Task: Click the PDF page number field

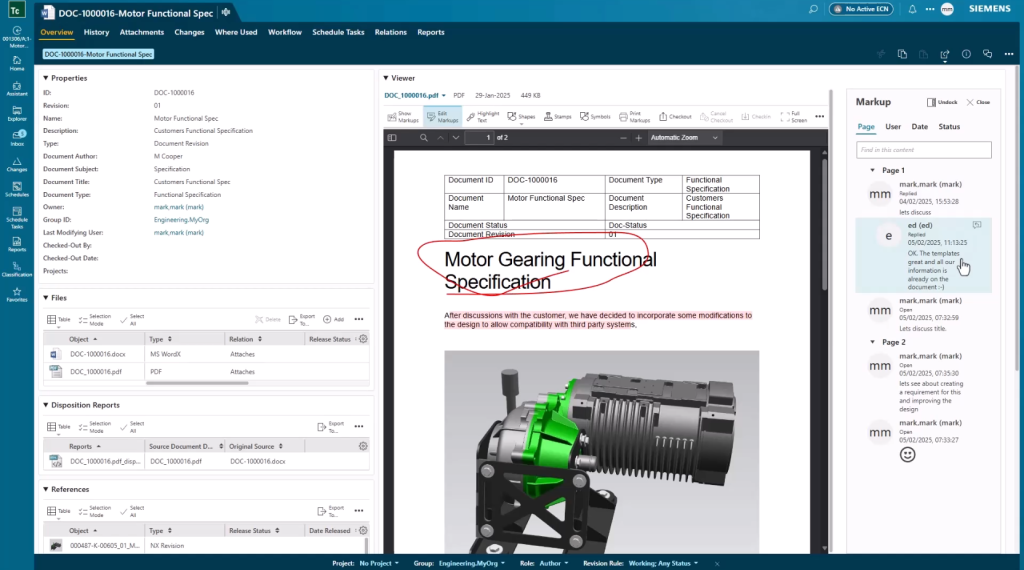Action: (479, 138)
